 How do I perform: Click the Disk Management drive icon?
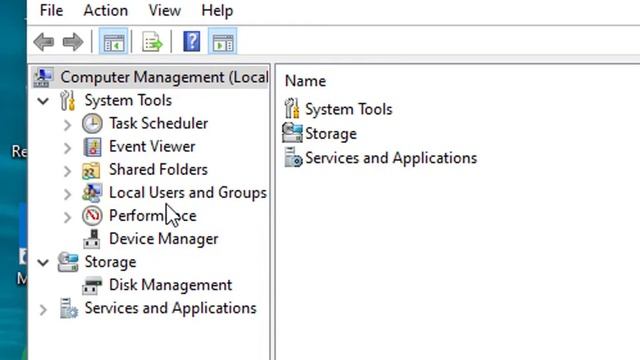(x=92, y=285)
